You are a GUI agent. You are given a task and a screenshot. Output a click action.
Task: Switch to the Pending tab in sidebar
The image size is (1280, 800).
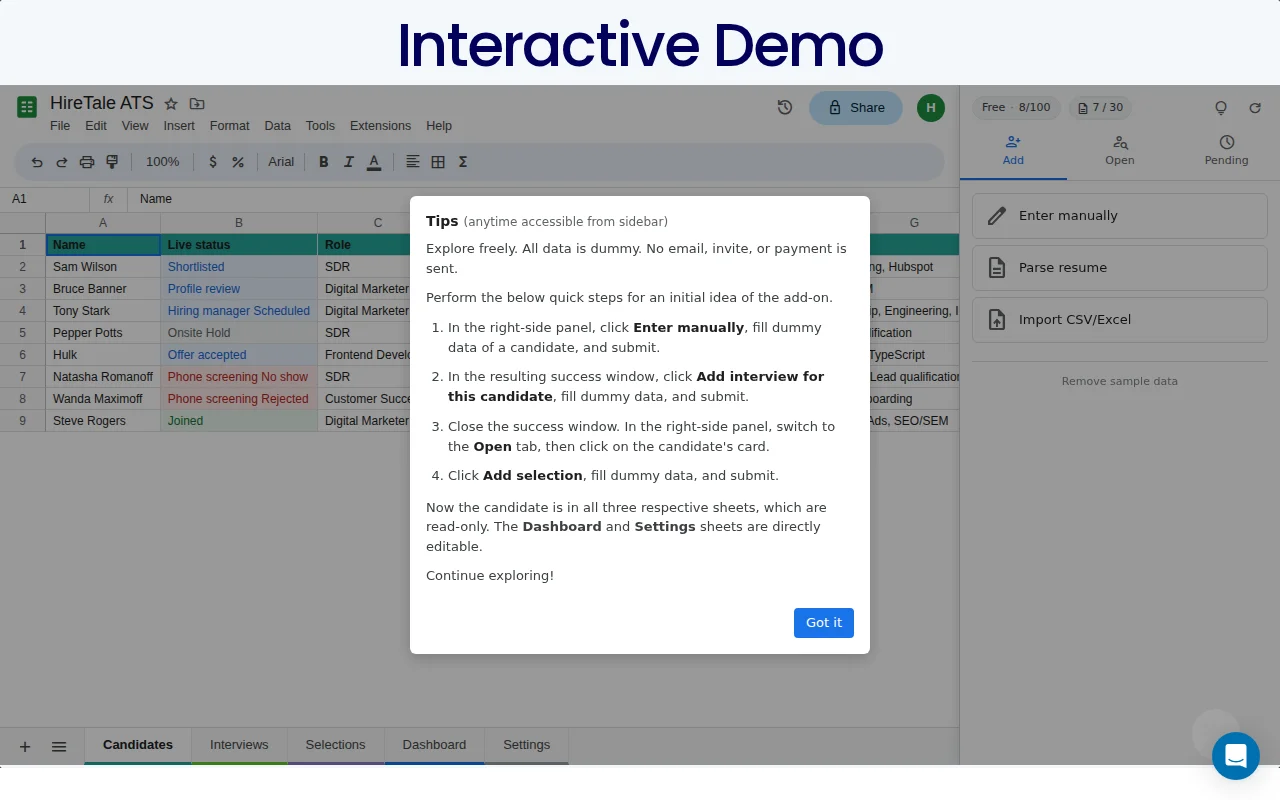click(1227, 151)
